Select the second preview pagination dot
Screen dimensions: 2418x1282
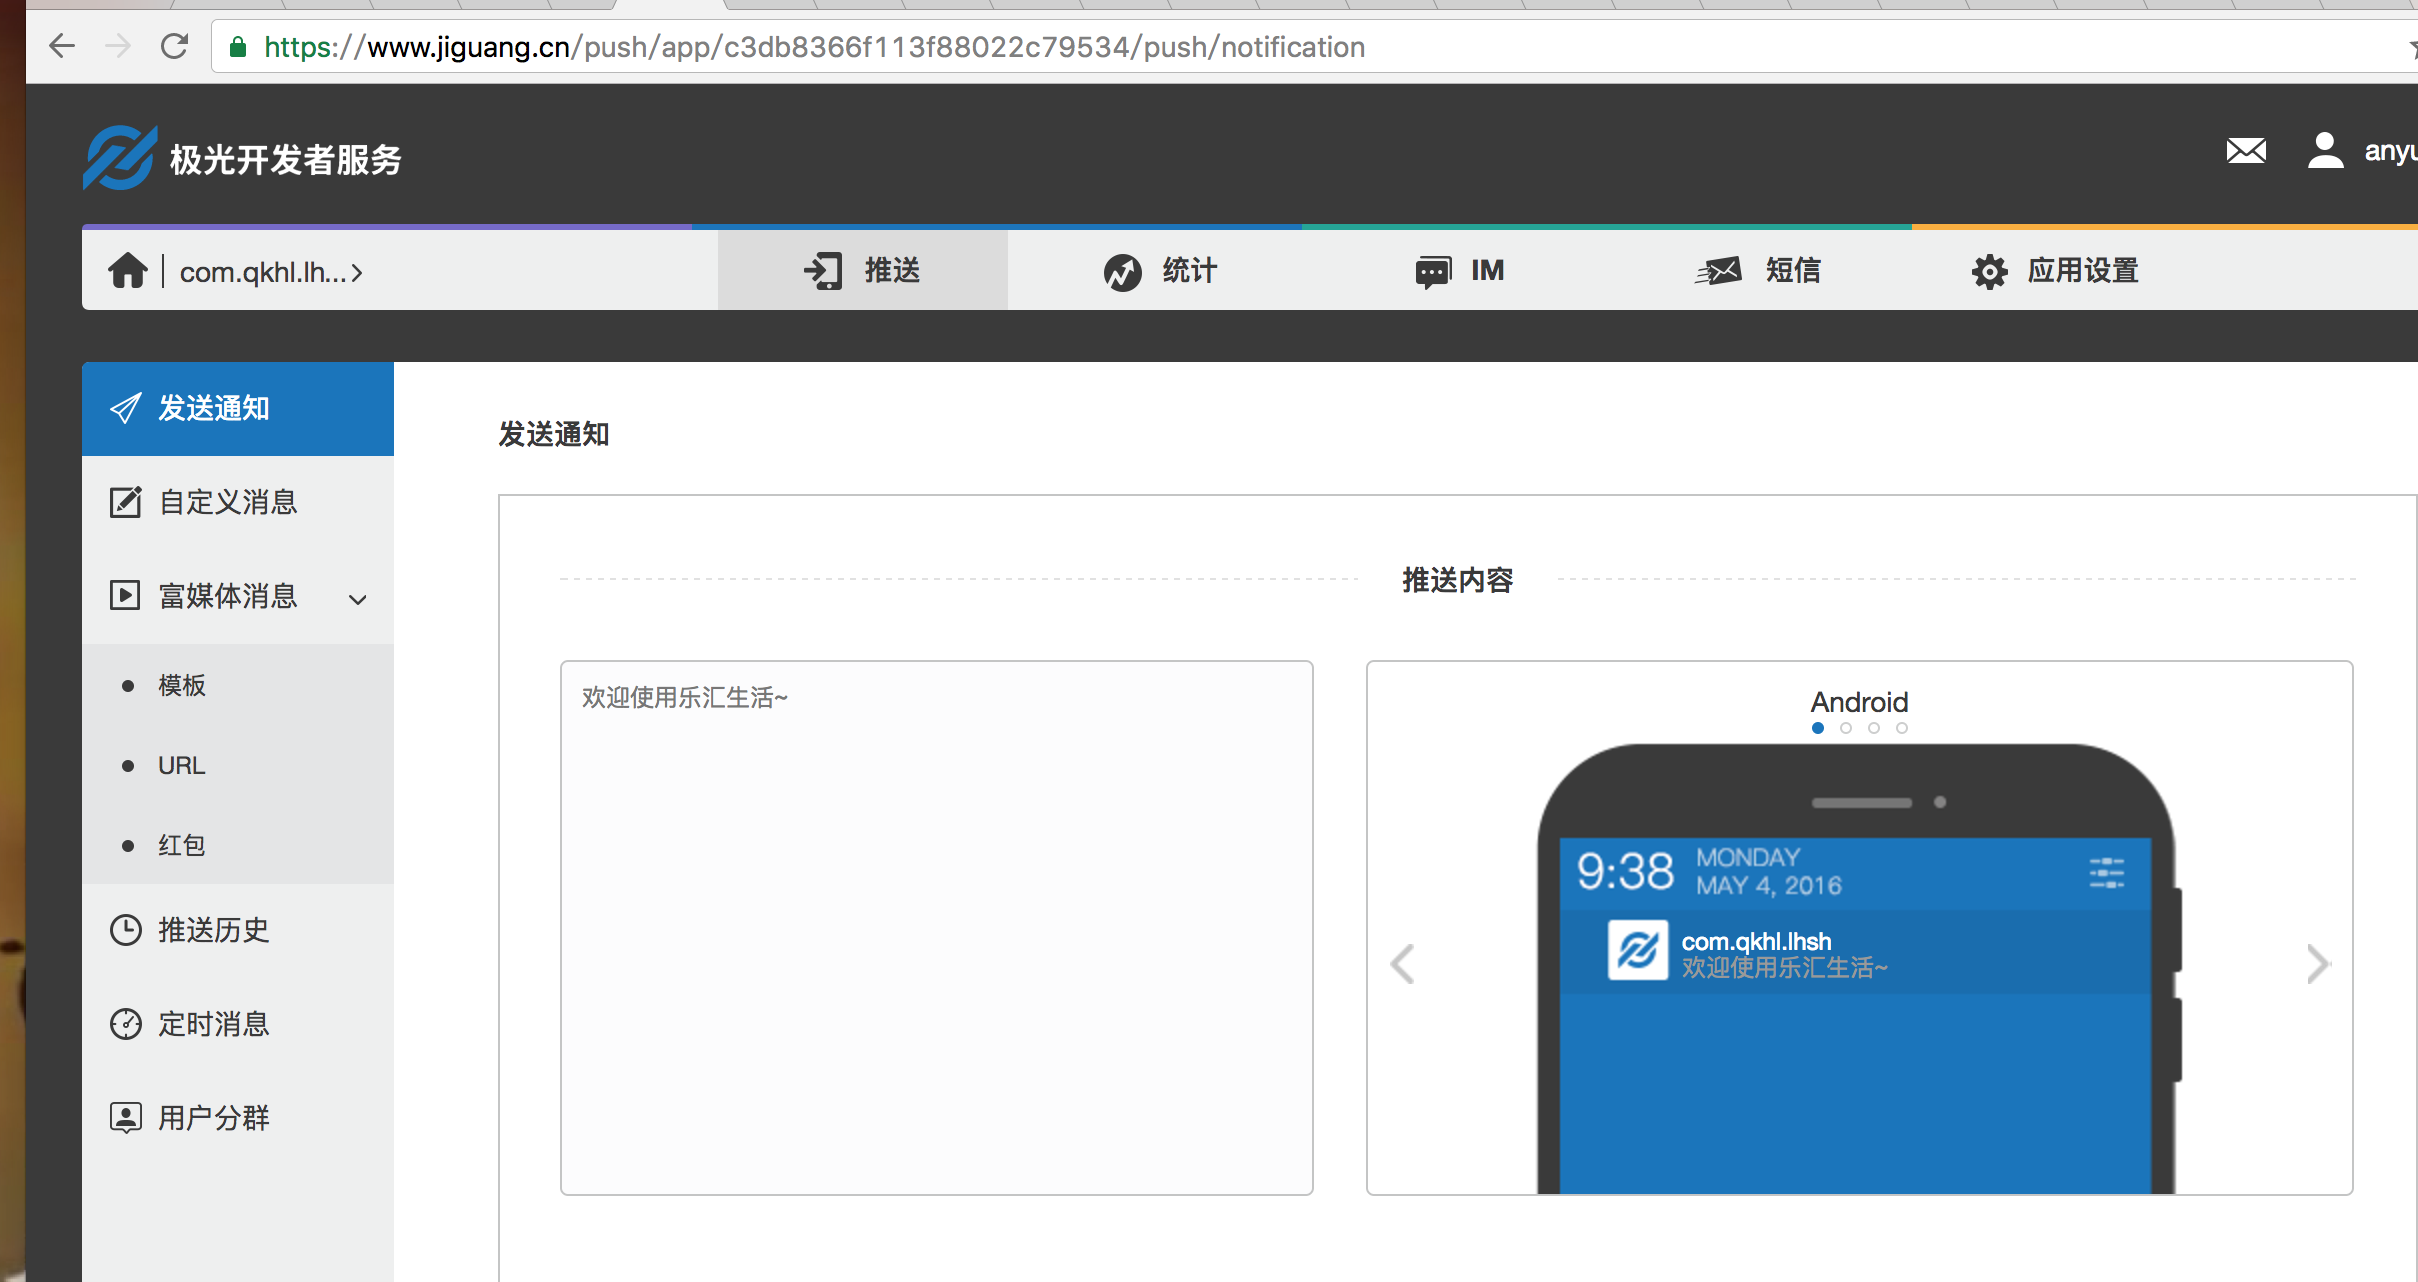1846,728
